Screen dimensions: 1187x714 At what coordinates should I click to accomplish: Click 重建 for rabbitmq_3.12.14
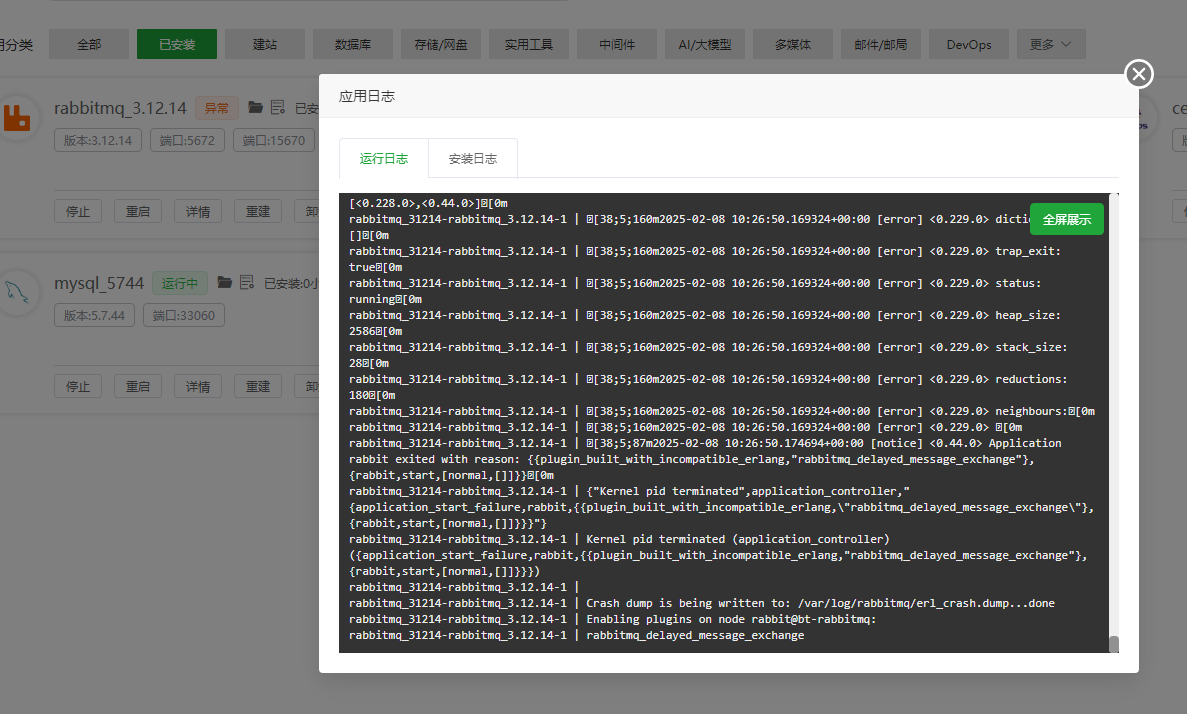coord(257,211)
